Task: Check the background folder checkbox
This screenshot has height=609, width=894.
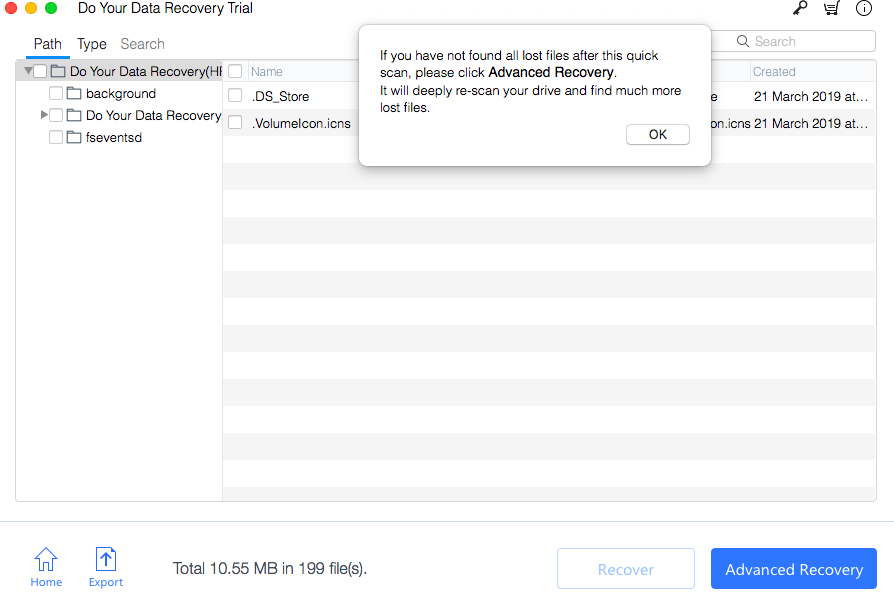Action: [56, 93]
